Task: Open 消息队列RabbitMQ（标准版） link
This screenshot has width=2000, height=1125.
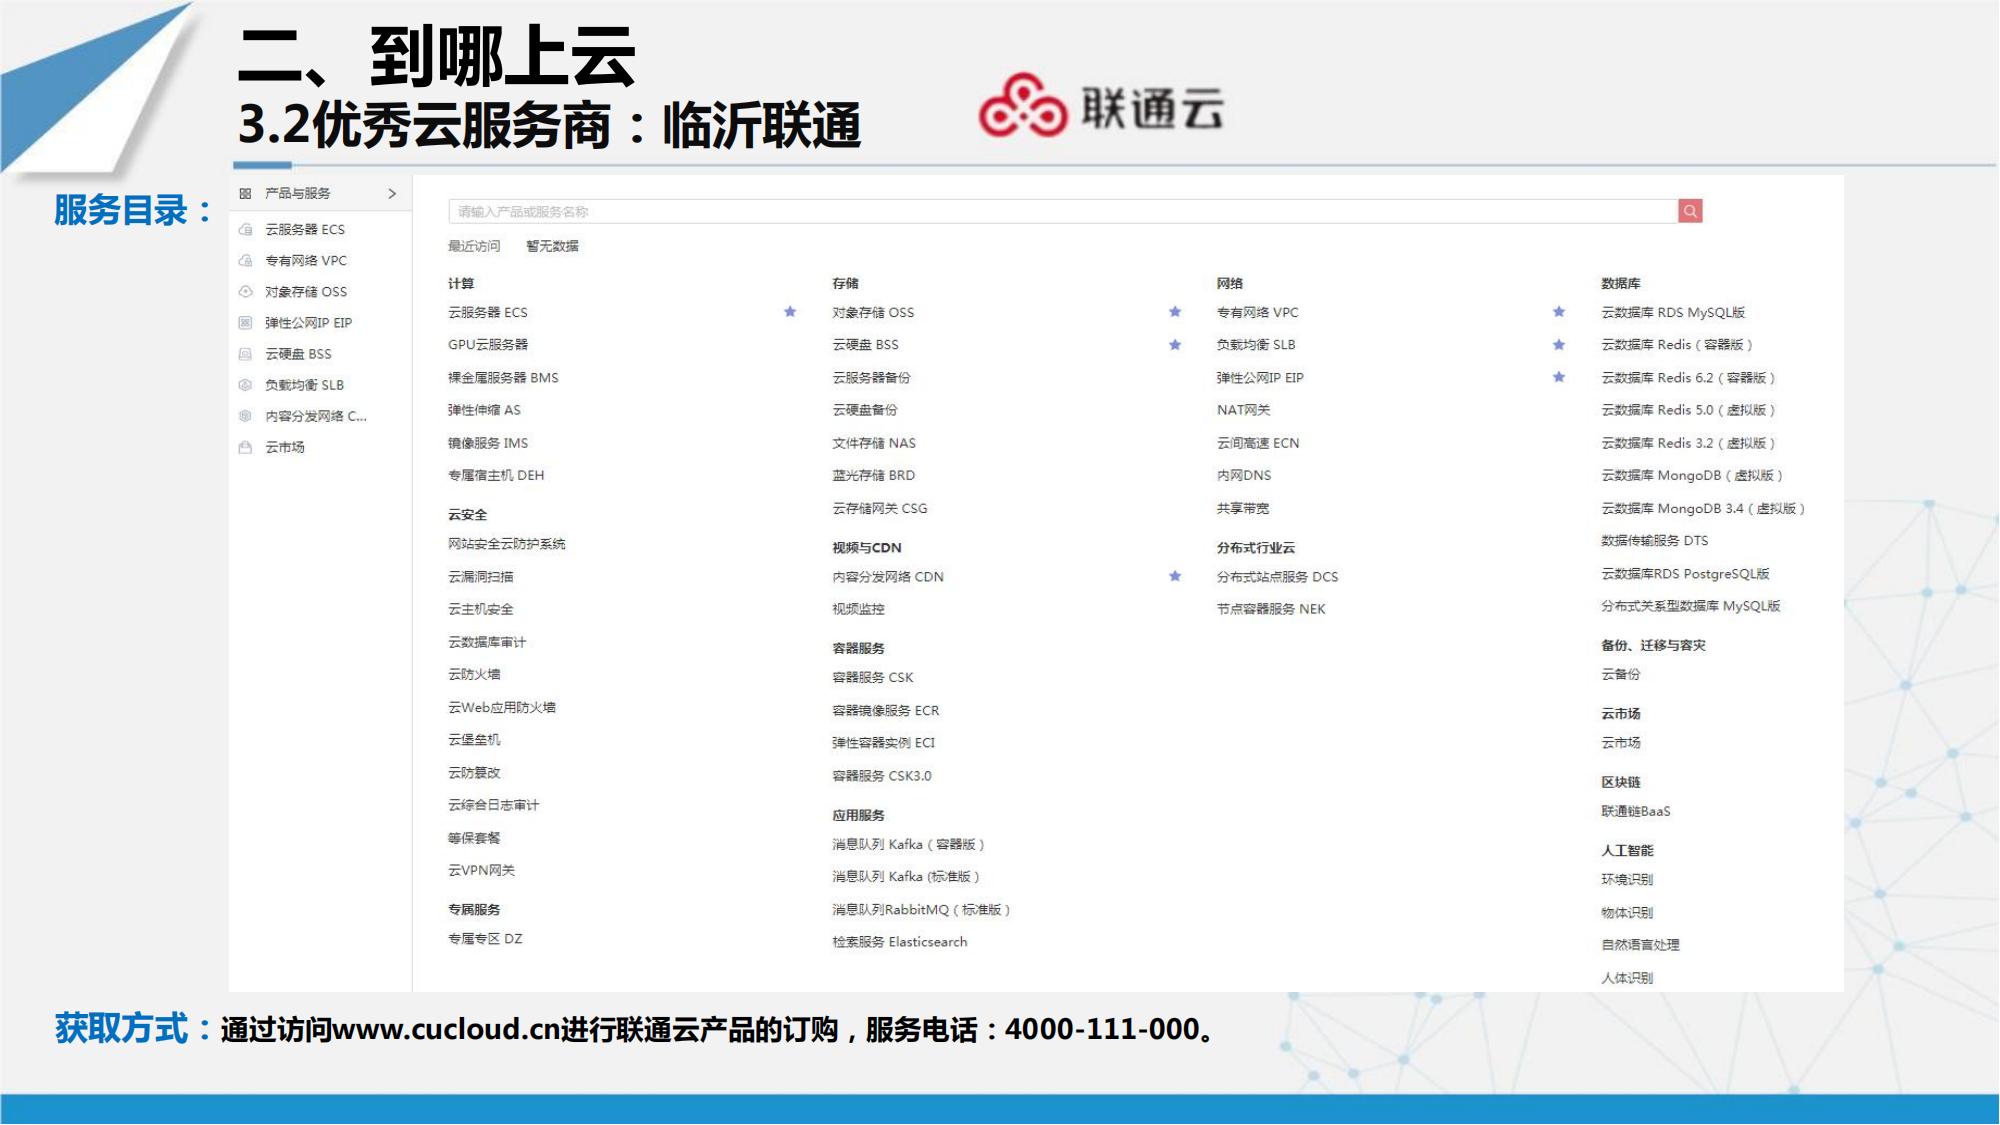Action: (x=922, y=910)
